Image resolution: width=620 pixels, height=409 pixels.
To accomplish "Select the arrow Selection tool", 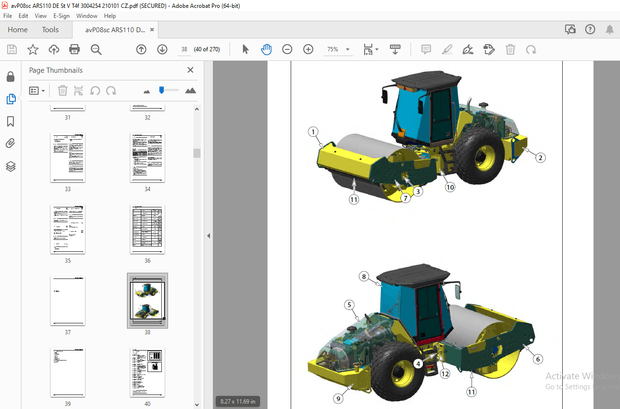I will (x=246, y=49).
